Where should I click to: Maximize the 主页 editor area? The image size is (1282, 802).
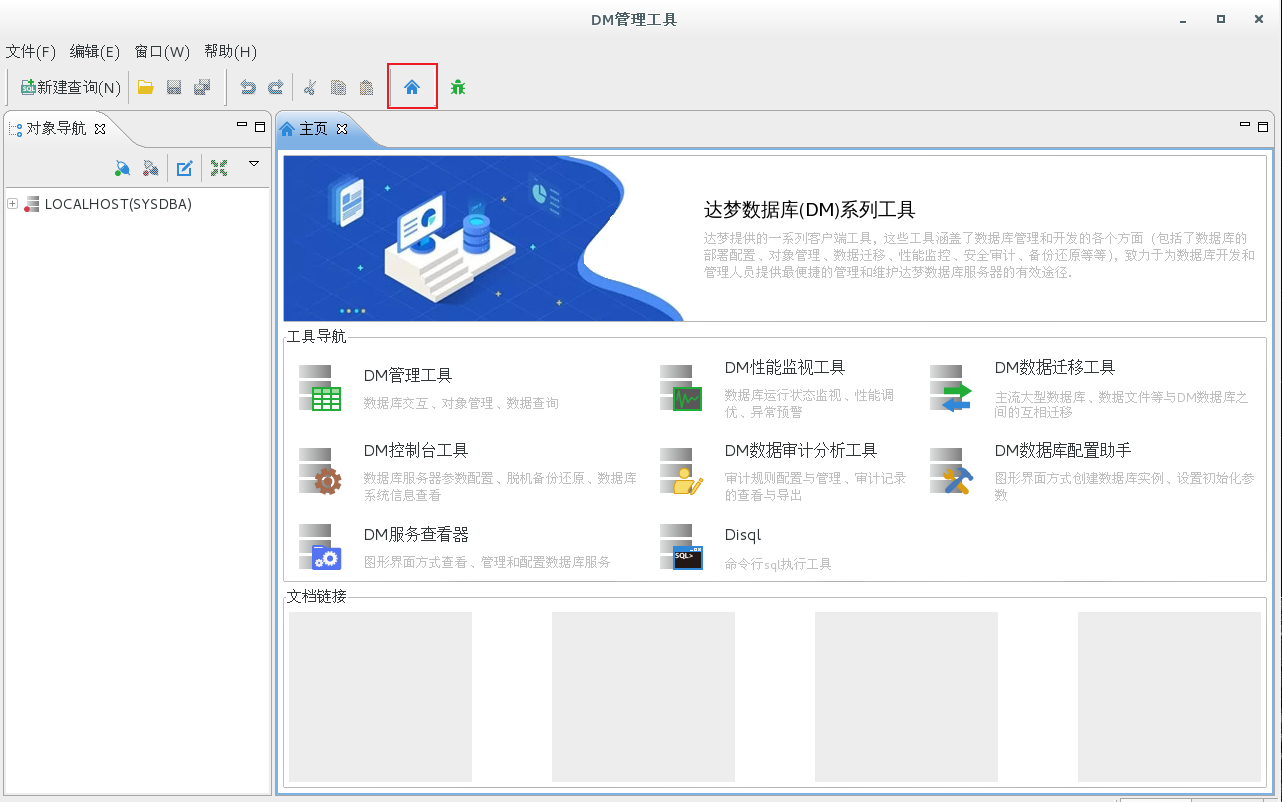pyautogui.click(x=1263, y=126)
